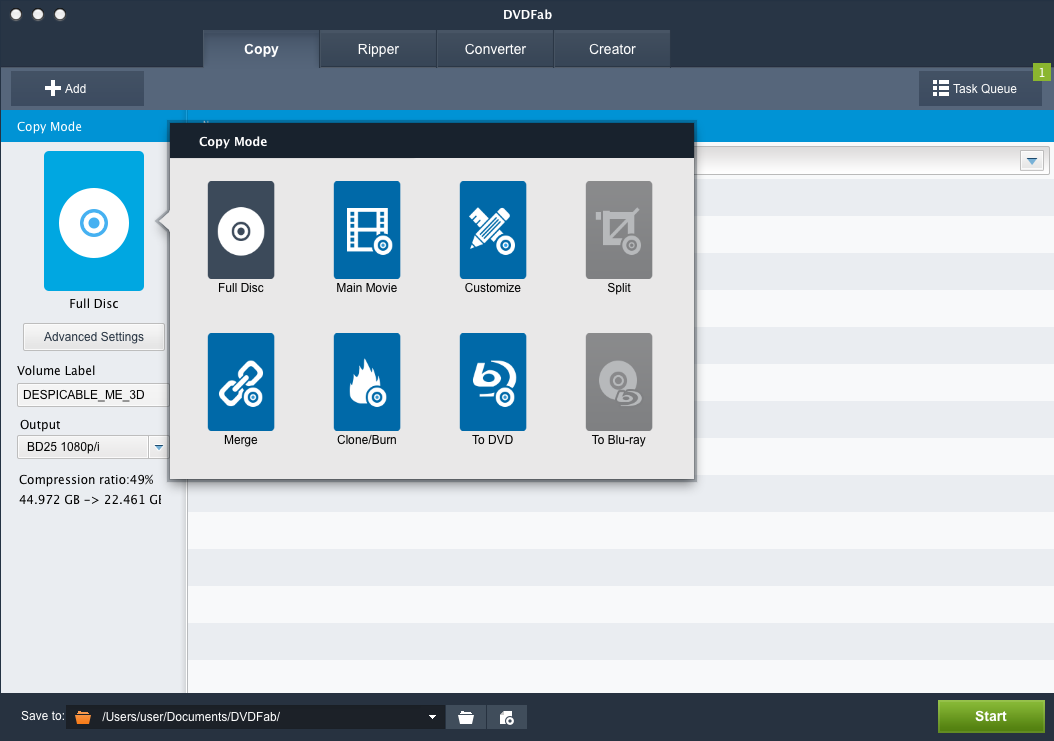The height and width of the screenshot is (741, 1054).
Task: Click the Add button
Action: (77, 89)
